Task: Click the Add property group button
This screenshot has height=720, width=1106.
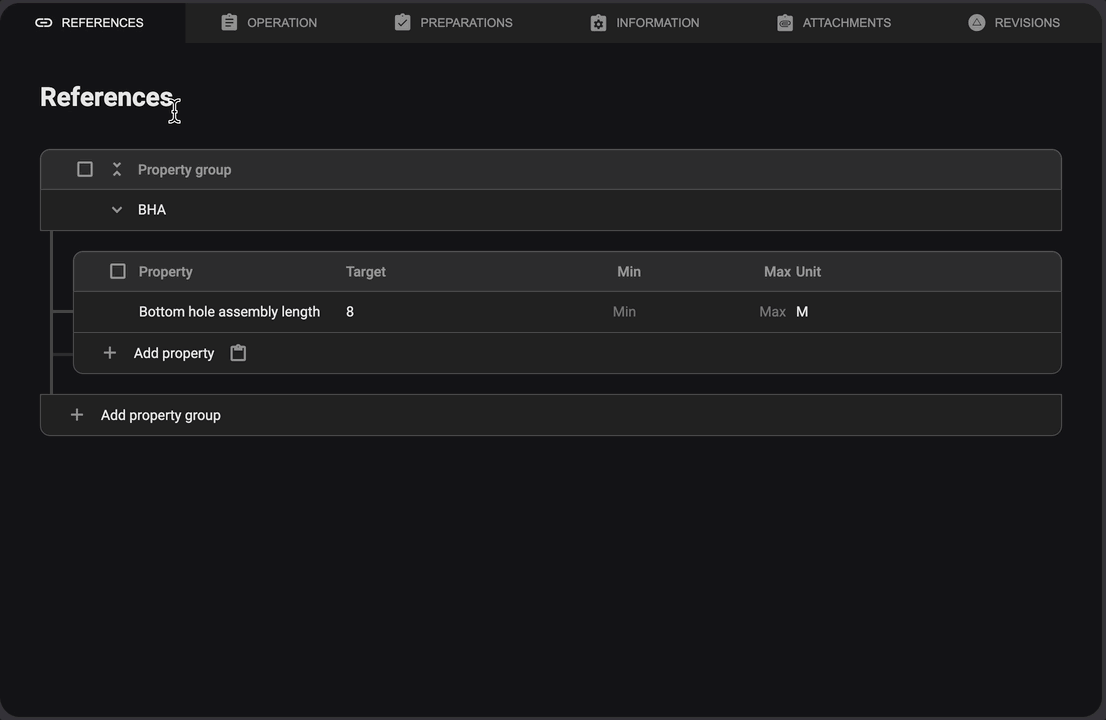Action: point(160,414)
